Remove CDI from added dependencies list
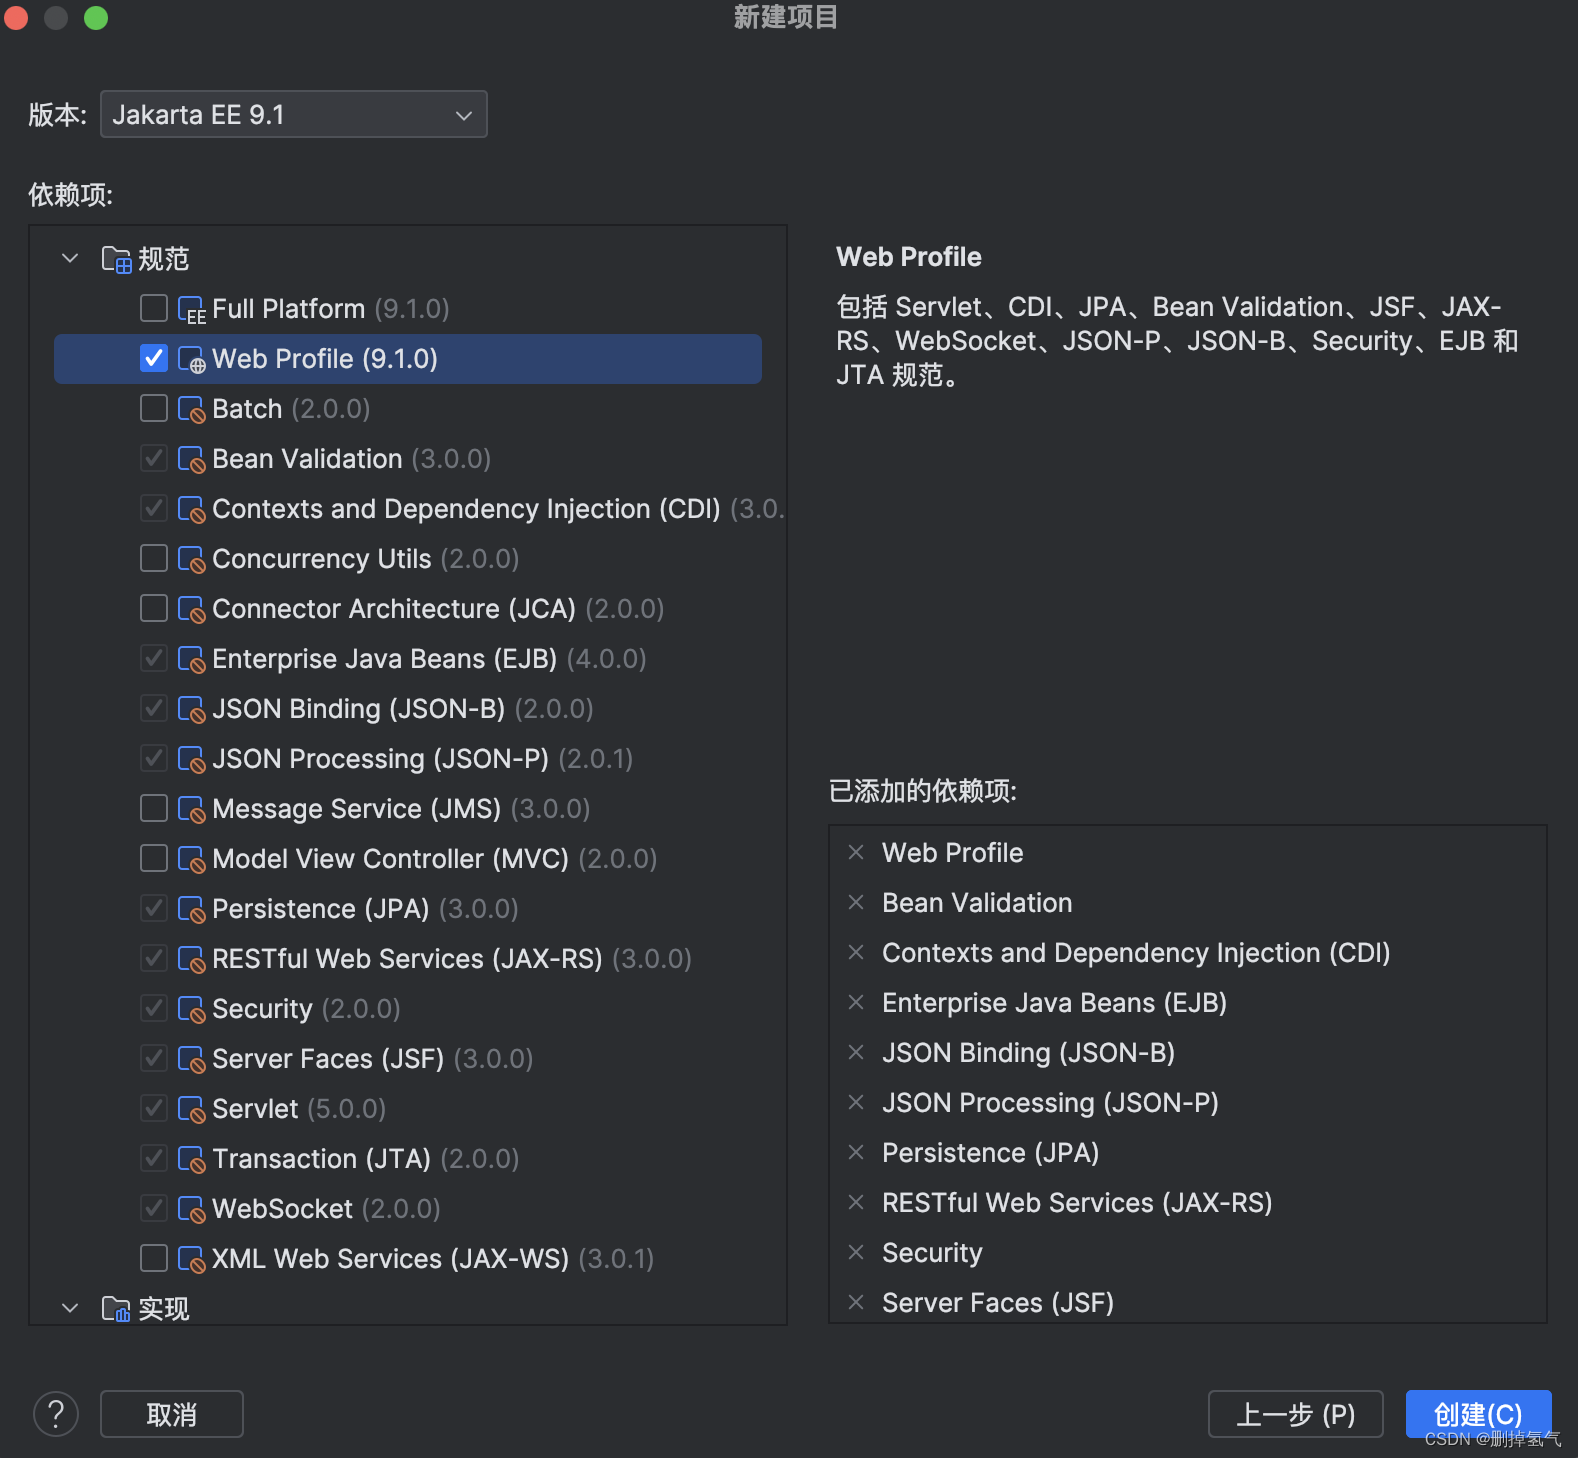This screenshot has width=1578, height=1458. (856, 952)
